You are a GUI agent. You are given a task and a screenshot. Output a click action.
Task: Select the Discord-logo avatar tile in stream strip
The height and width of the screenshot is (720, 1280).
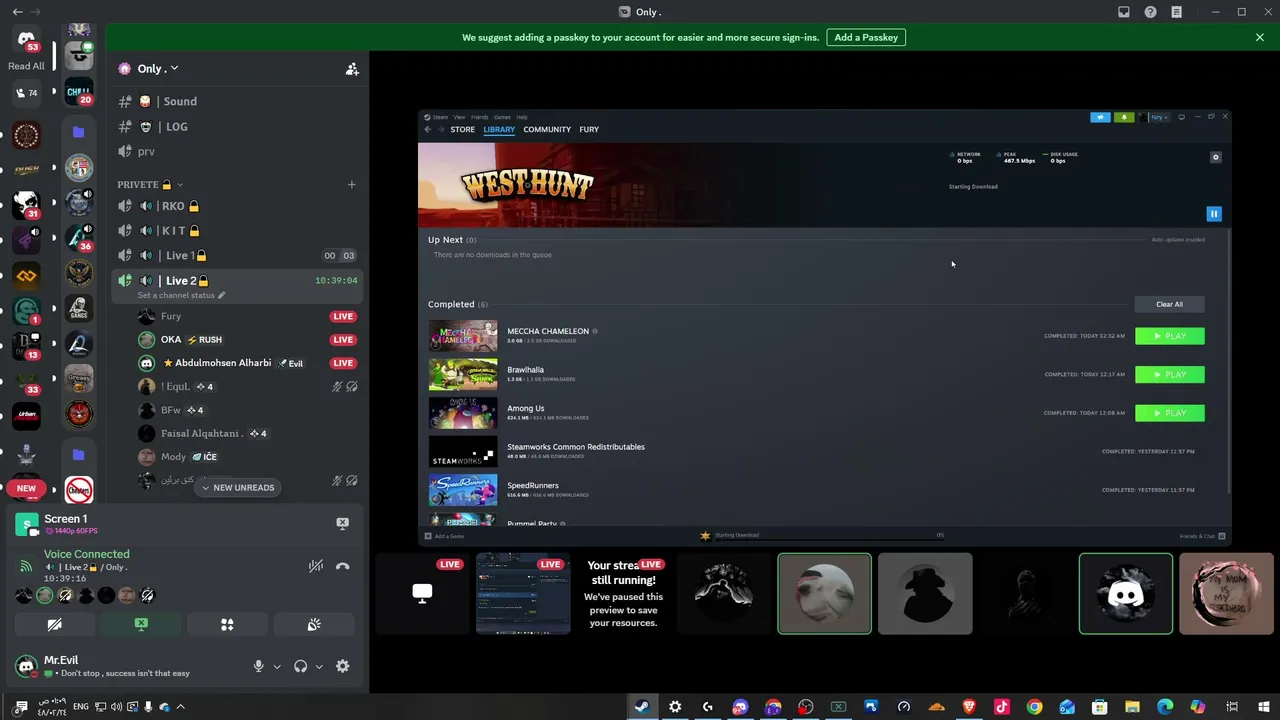point(1126,594)
